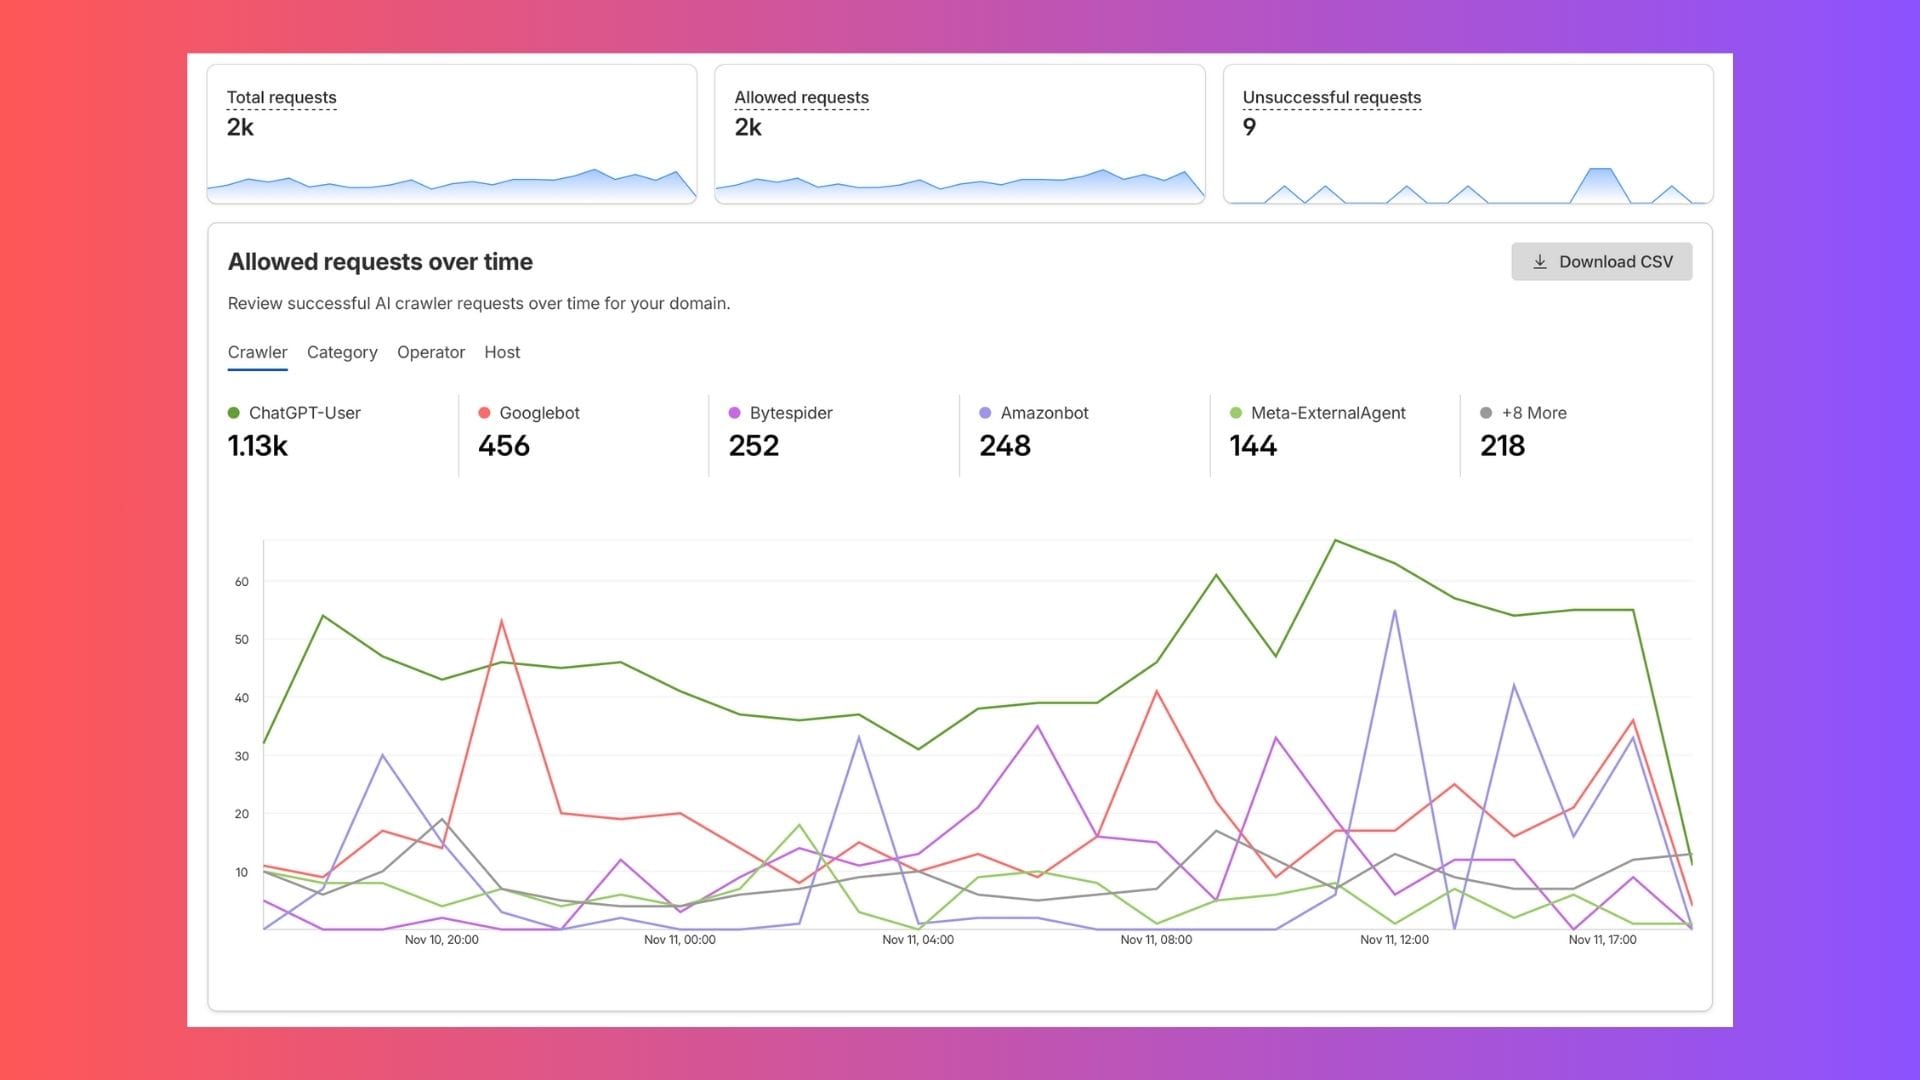1920x1080 pixels.
Task: Click the Nov 11, 08:00 axis label
Action: pos(1156,940)
